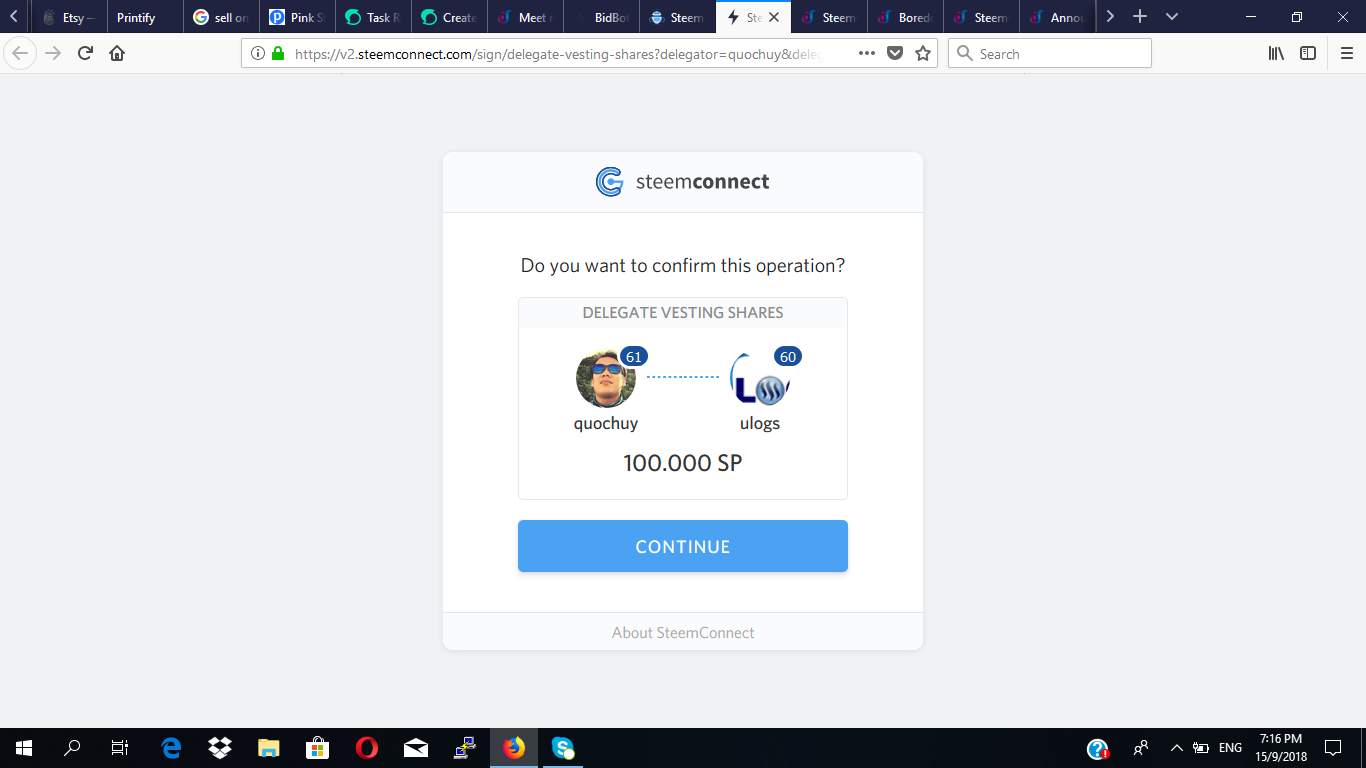The height and width of the screenshot is (768, 1366).
Task: Launch Opera from the Windows taskbar
Action: click(x=367, y=748)
